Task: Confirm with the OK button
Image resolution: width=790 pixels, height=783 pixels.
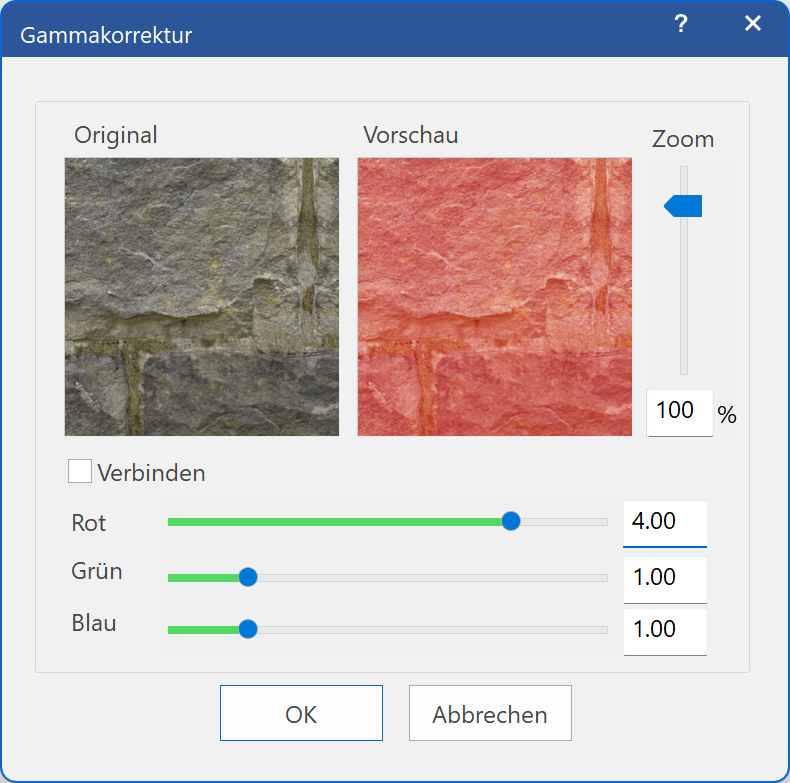Action: tap(301, 713)
